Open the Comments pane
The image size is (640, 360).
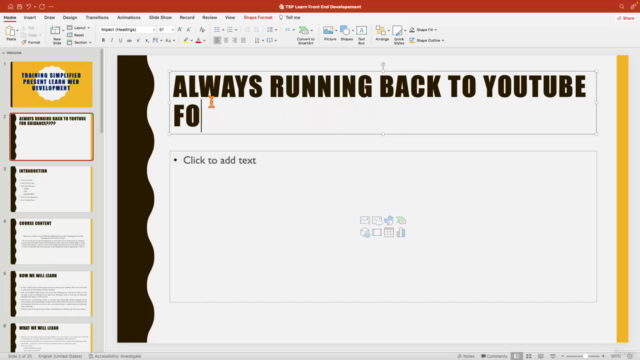pyautogui.click(x=494, y=356)
